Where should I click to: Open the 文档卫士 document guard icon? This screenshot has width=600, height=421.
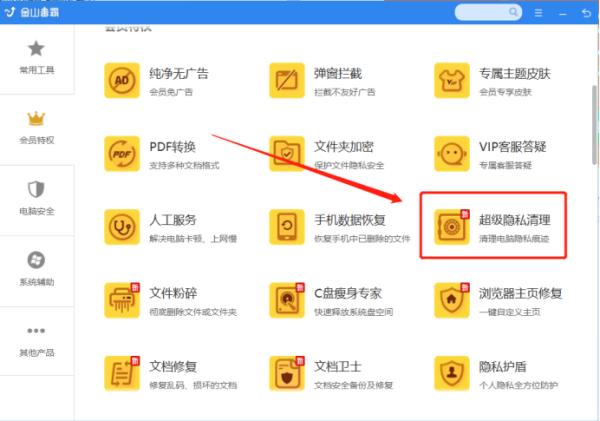[x=287, y=374]
